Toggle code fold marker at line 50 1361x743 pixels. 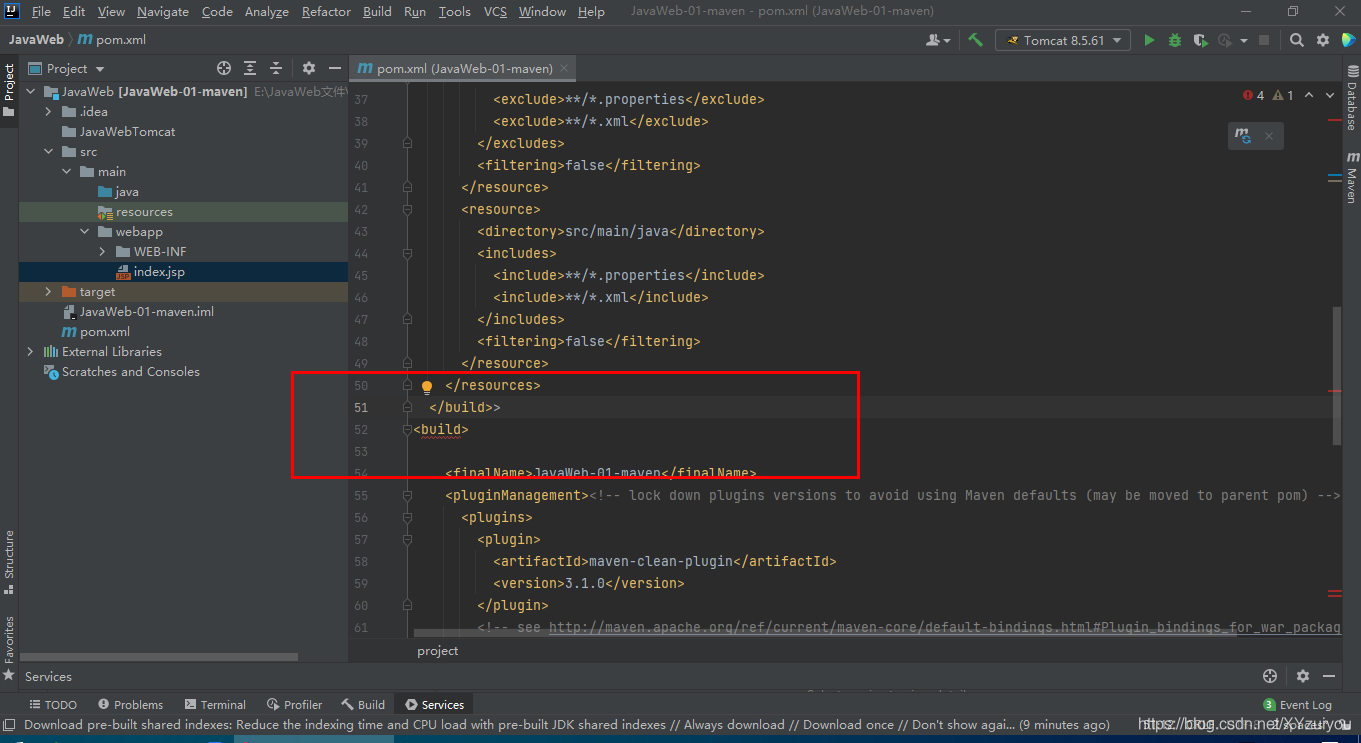(x=407, y=386)
